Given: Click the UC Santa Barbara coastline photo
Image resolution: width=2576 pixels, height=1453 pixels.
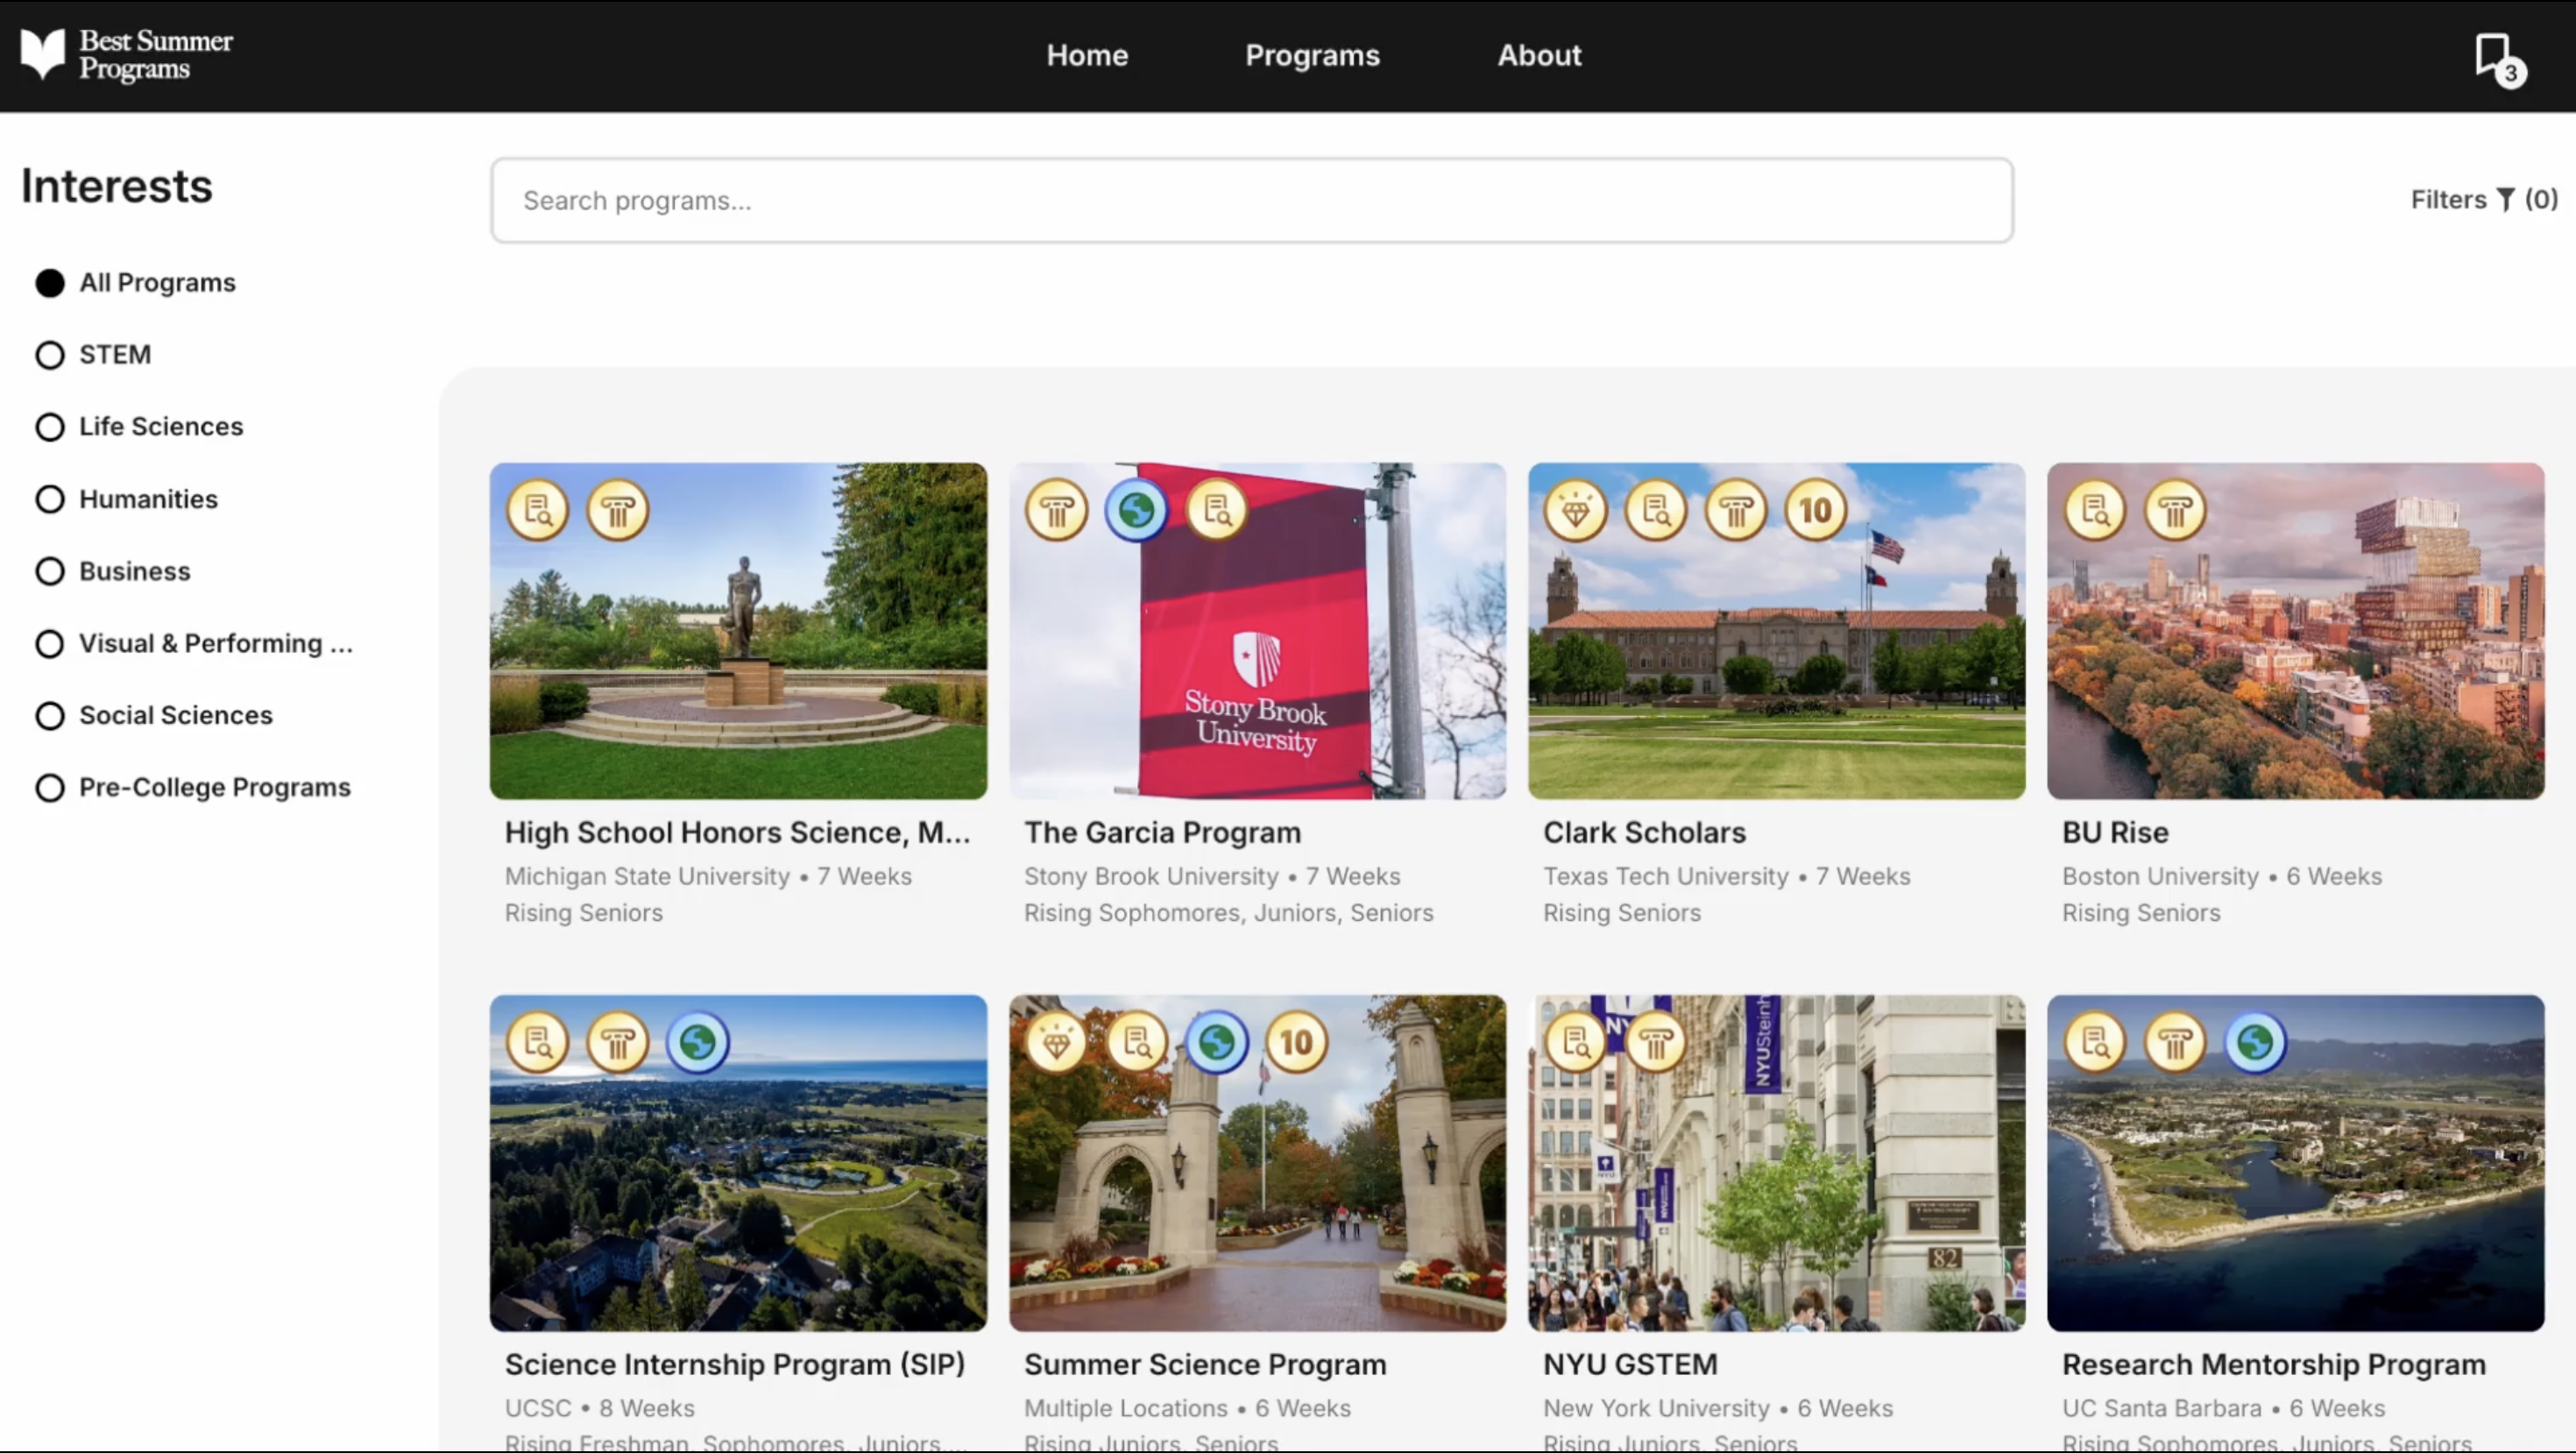Looking at the screenshot, I should click(x=2295, y=1162).
